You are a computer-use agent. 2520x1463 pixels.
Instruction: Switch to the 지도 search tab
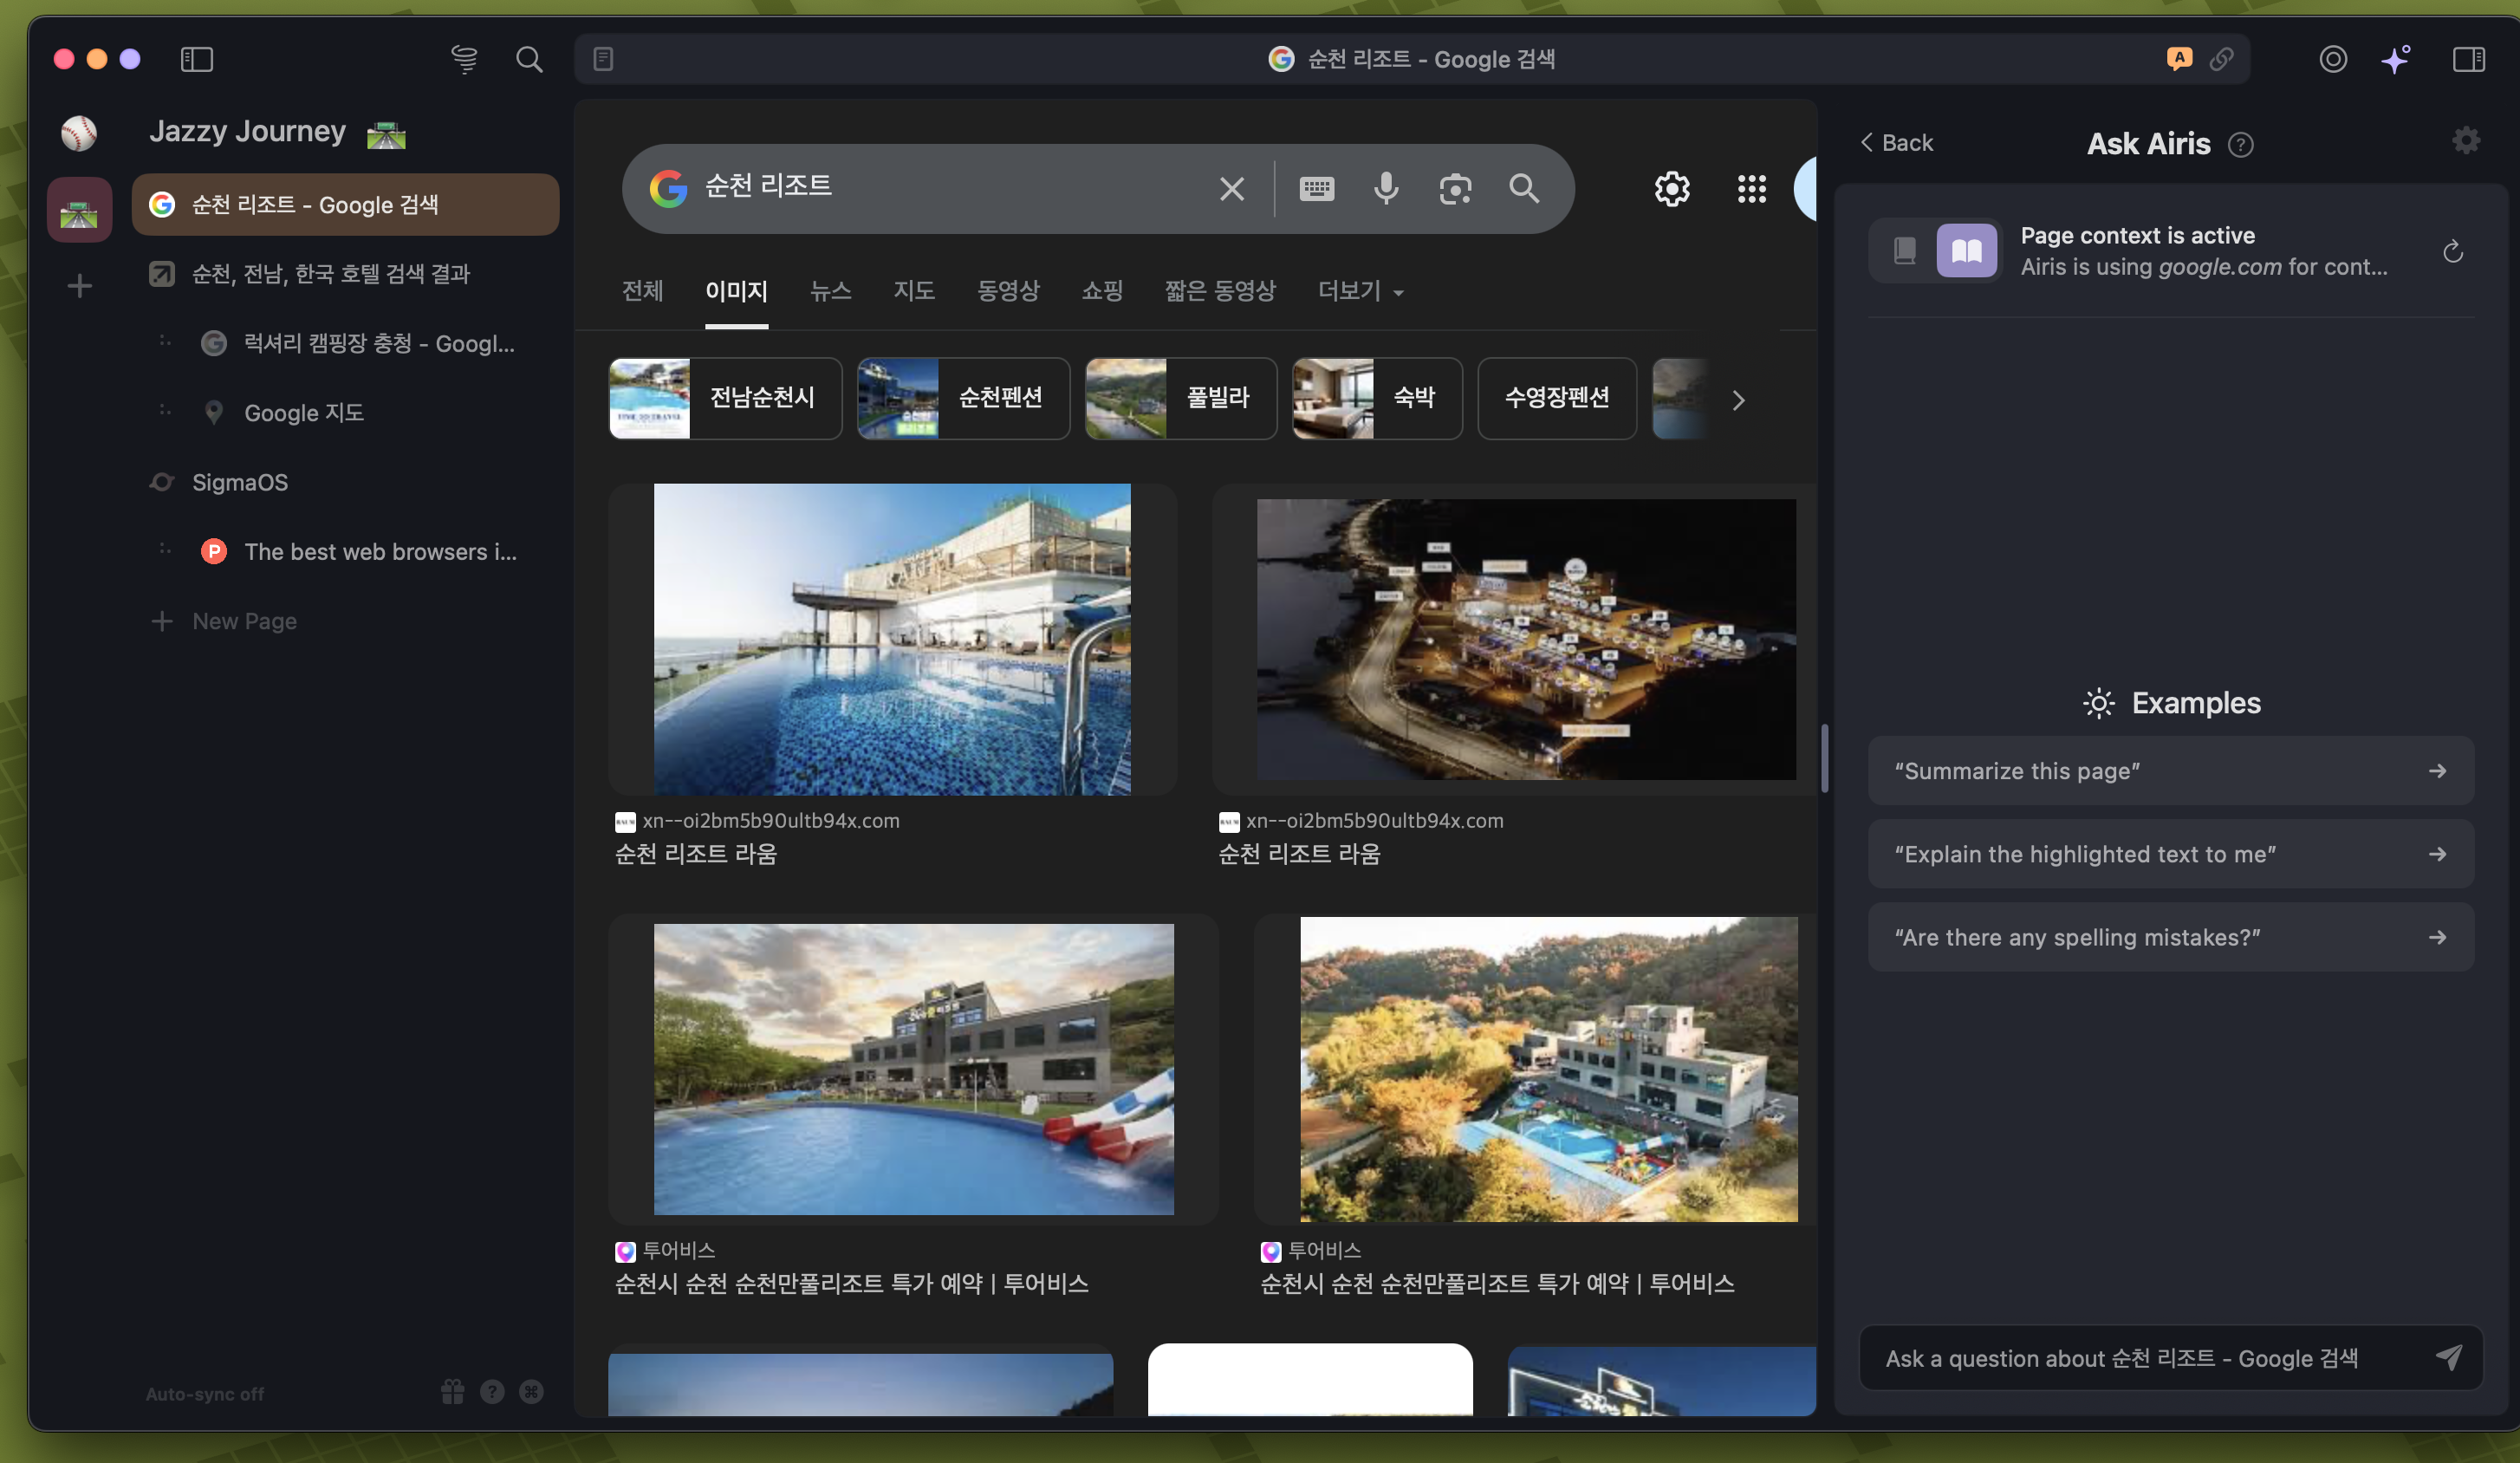[913, 291]
